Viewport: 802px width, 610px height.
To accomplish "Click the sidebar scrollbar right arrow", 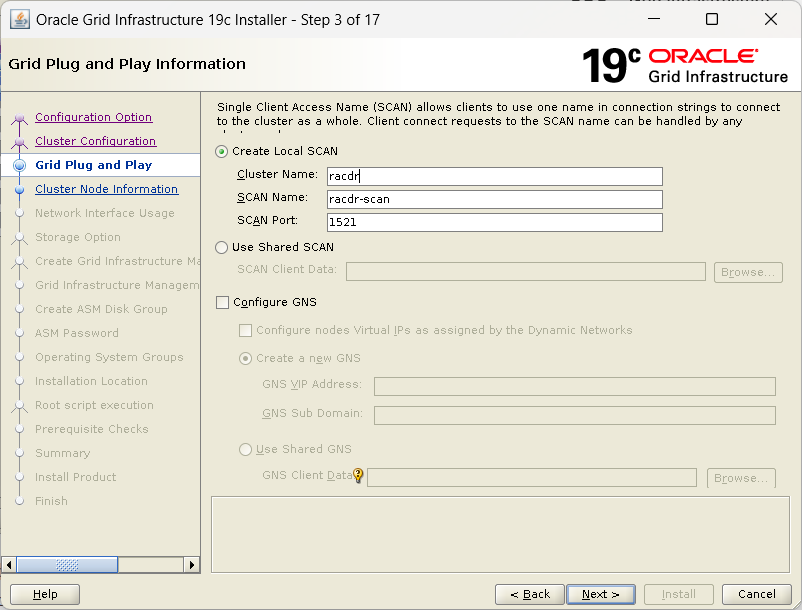I will [x=191, y=565].
